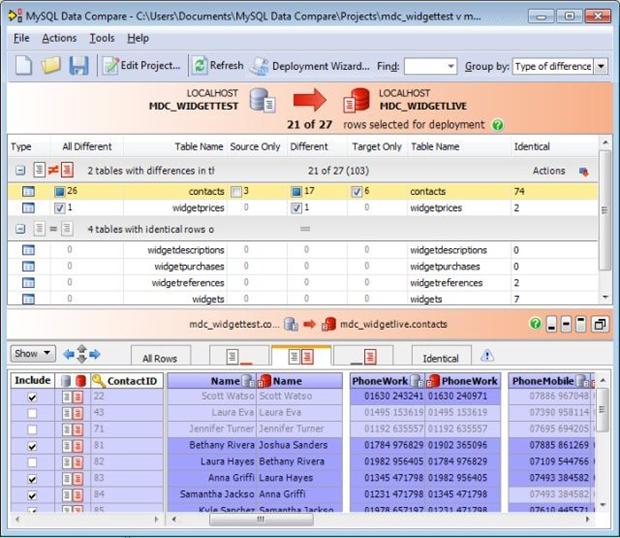Click the row viewer vertical scrollbar thumb
This screenshot has height=538, width=620.
point(602,410)
